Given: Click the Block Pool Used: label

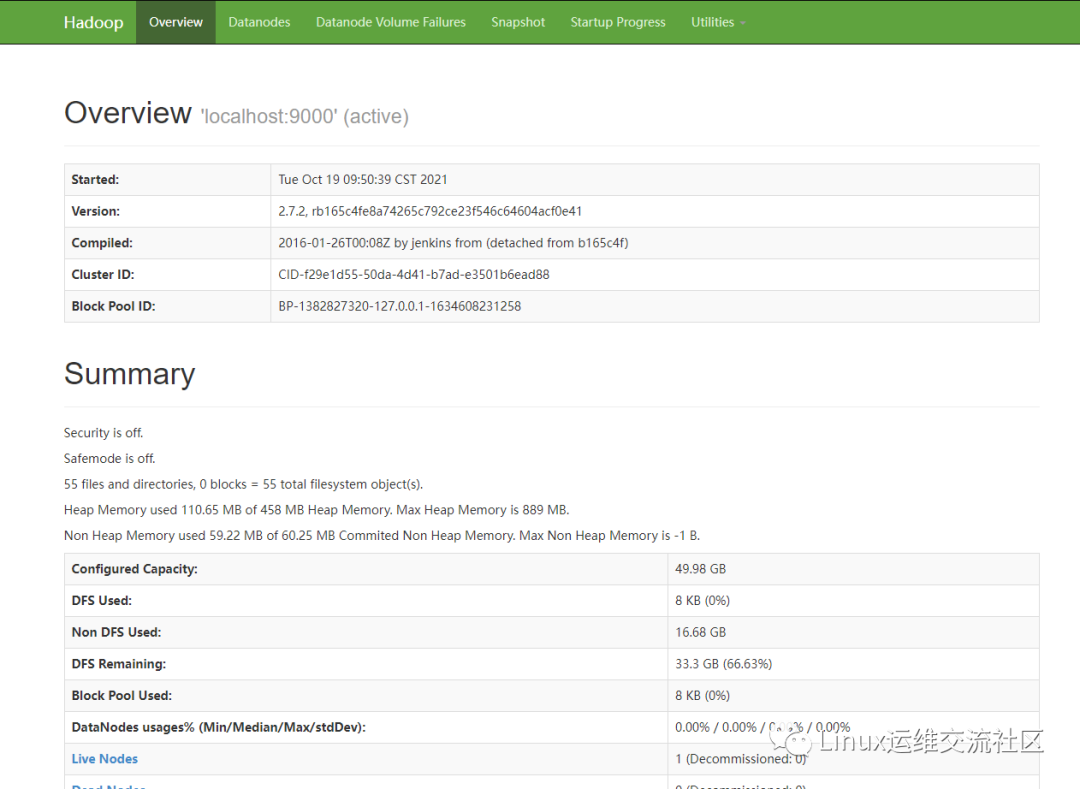Looking at the screenshot, I should pyautogui.click(x=122, y=696).
